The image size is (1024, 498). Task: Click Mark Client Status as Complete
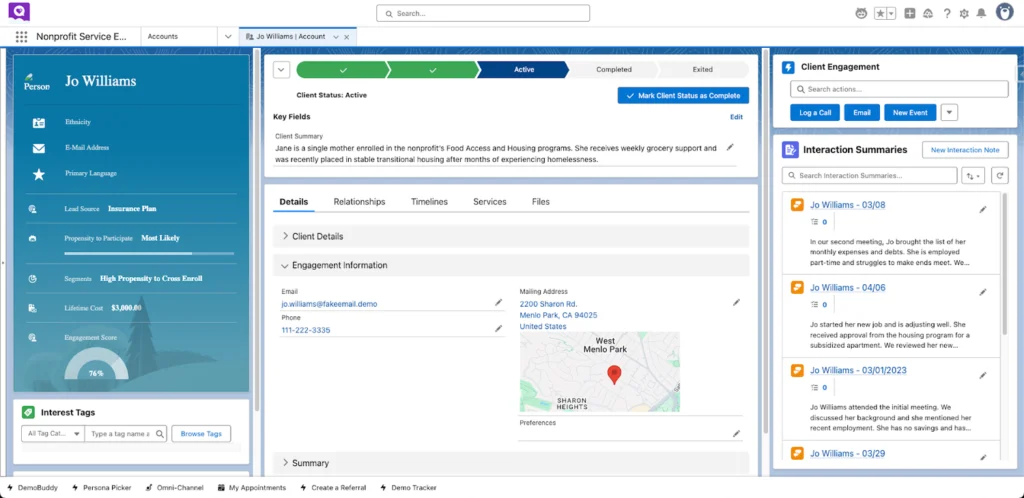point(683,95)
